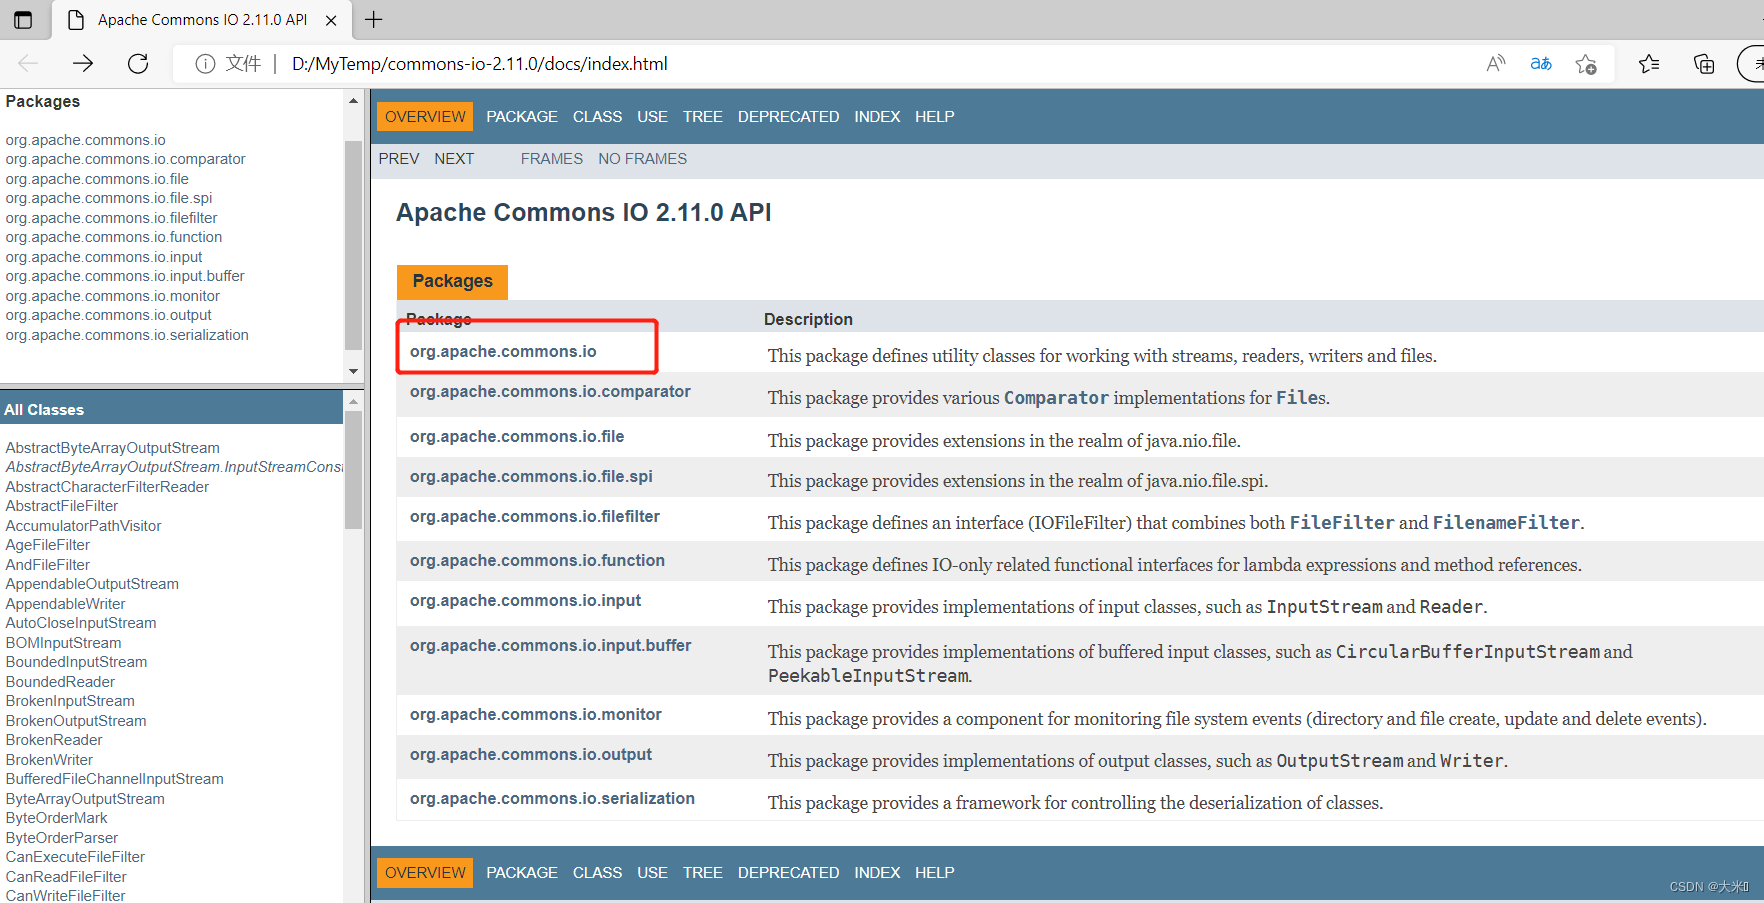This screenshot has height=903, width=1764.
Task: Open the BOMInputStream class
Action: (63, 643)
